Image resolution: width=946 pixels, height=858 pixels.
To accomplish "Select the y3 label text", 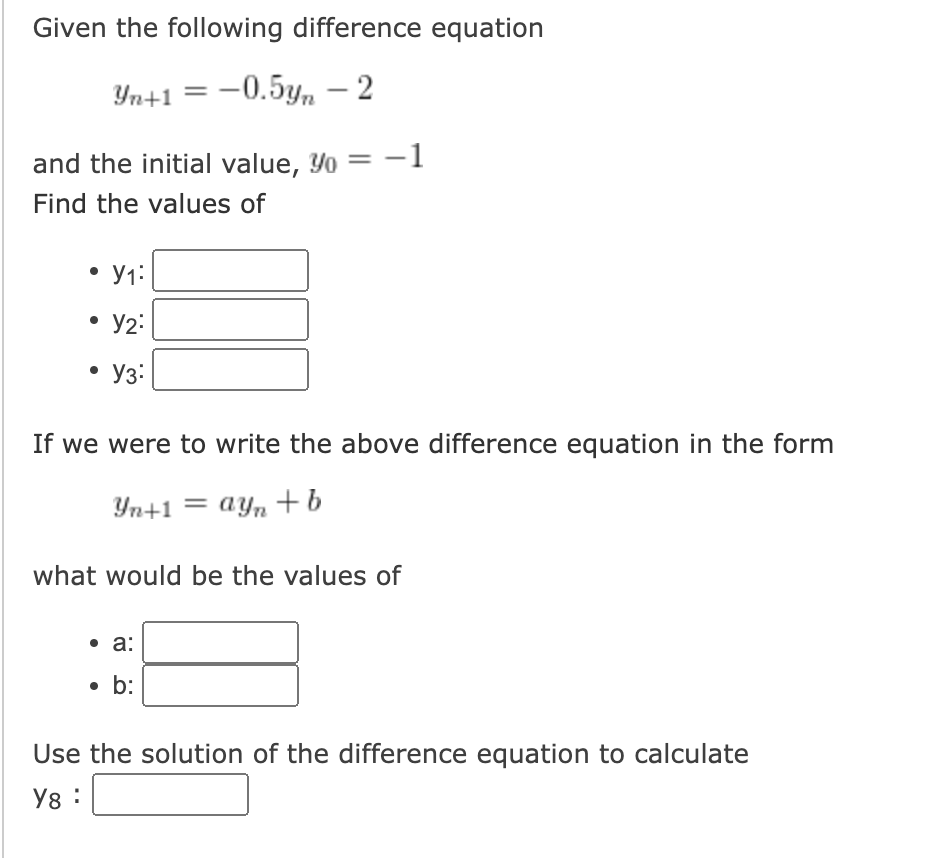I will pyautogui.click(x=124, y=371).
